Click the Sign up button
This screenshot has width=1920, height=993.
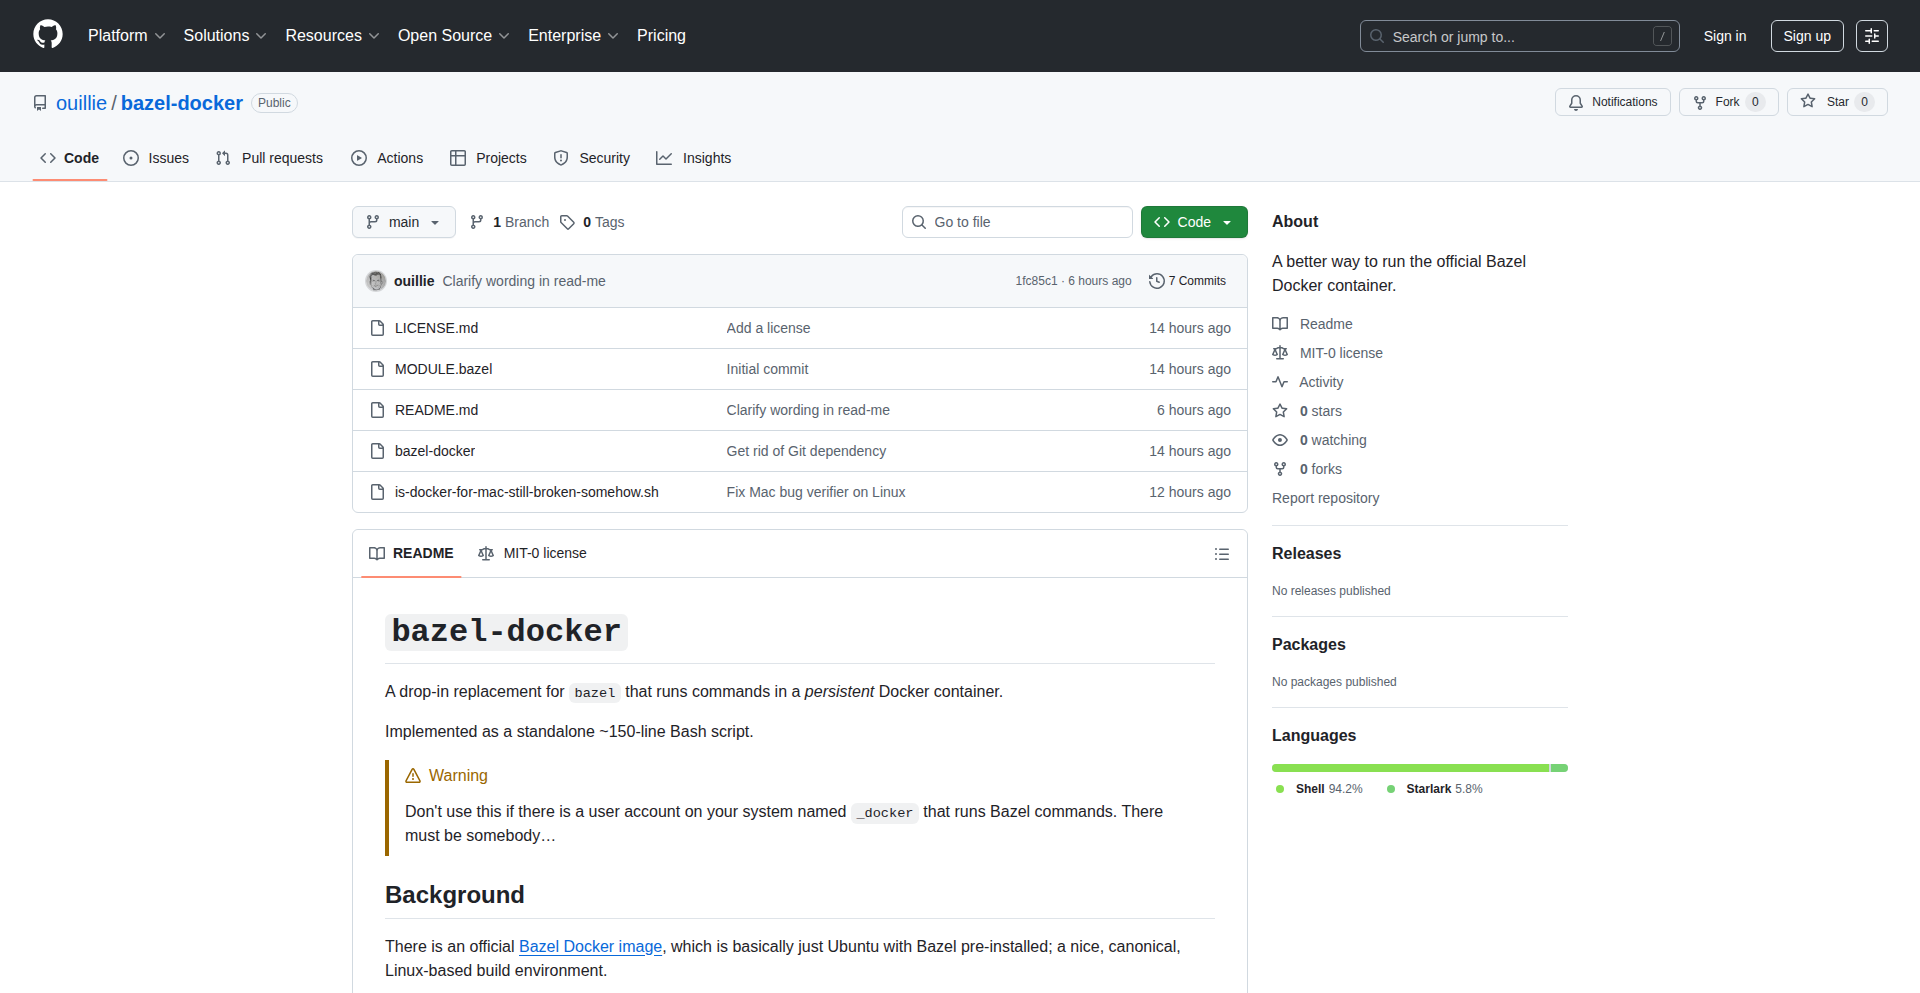tap(1807, 36)
